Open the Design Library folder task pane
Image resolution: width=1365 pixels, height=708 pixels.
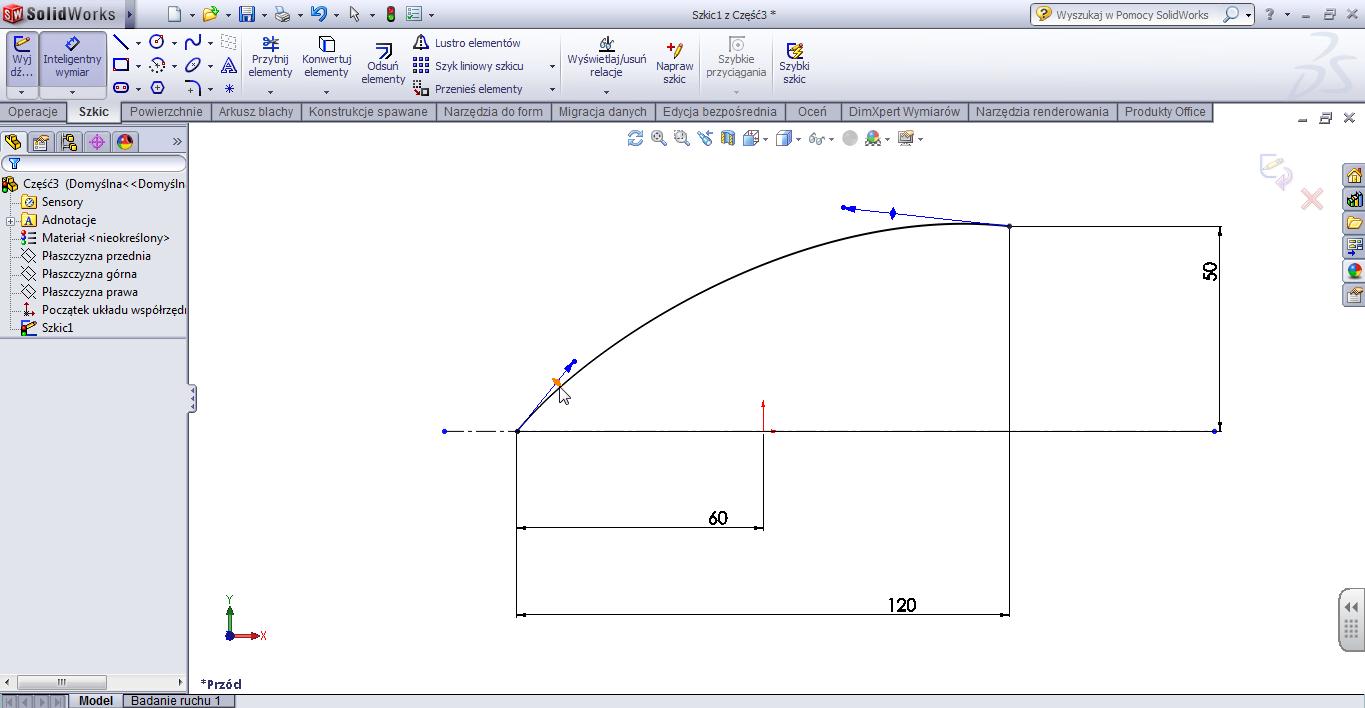(1354, 223)
